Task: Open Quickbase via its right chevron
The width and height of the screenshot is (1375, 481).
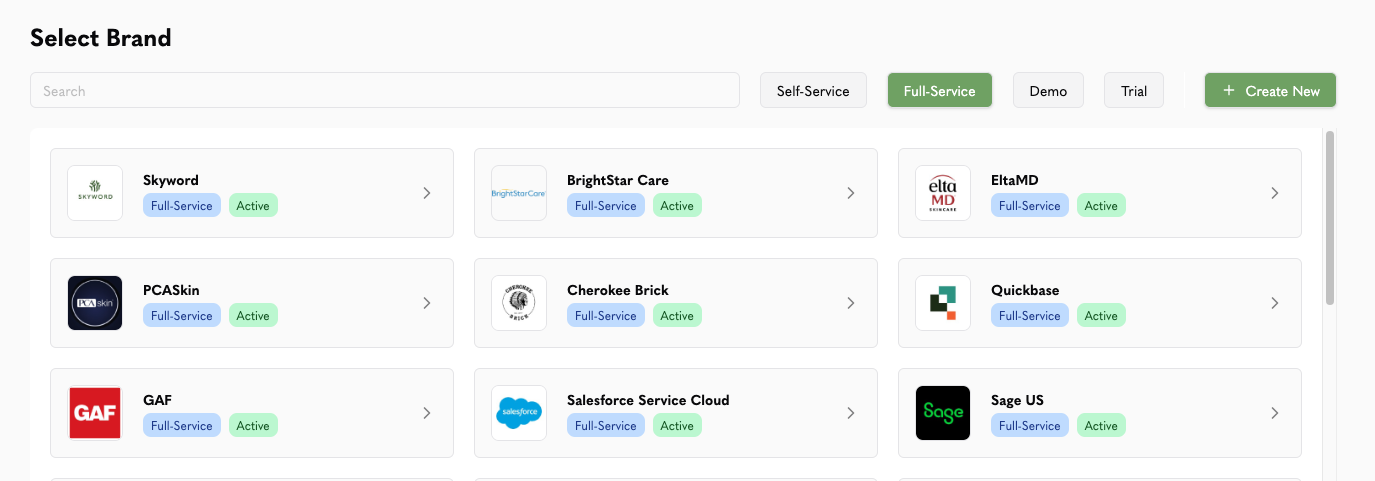Action: [1275, 303]
